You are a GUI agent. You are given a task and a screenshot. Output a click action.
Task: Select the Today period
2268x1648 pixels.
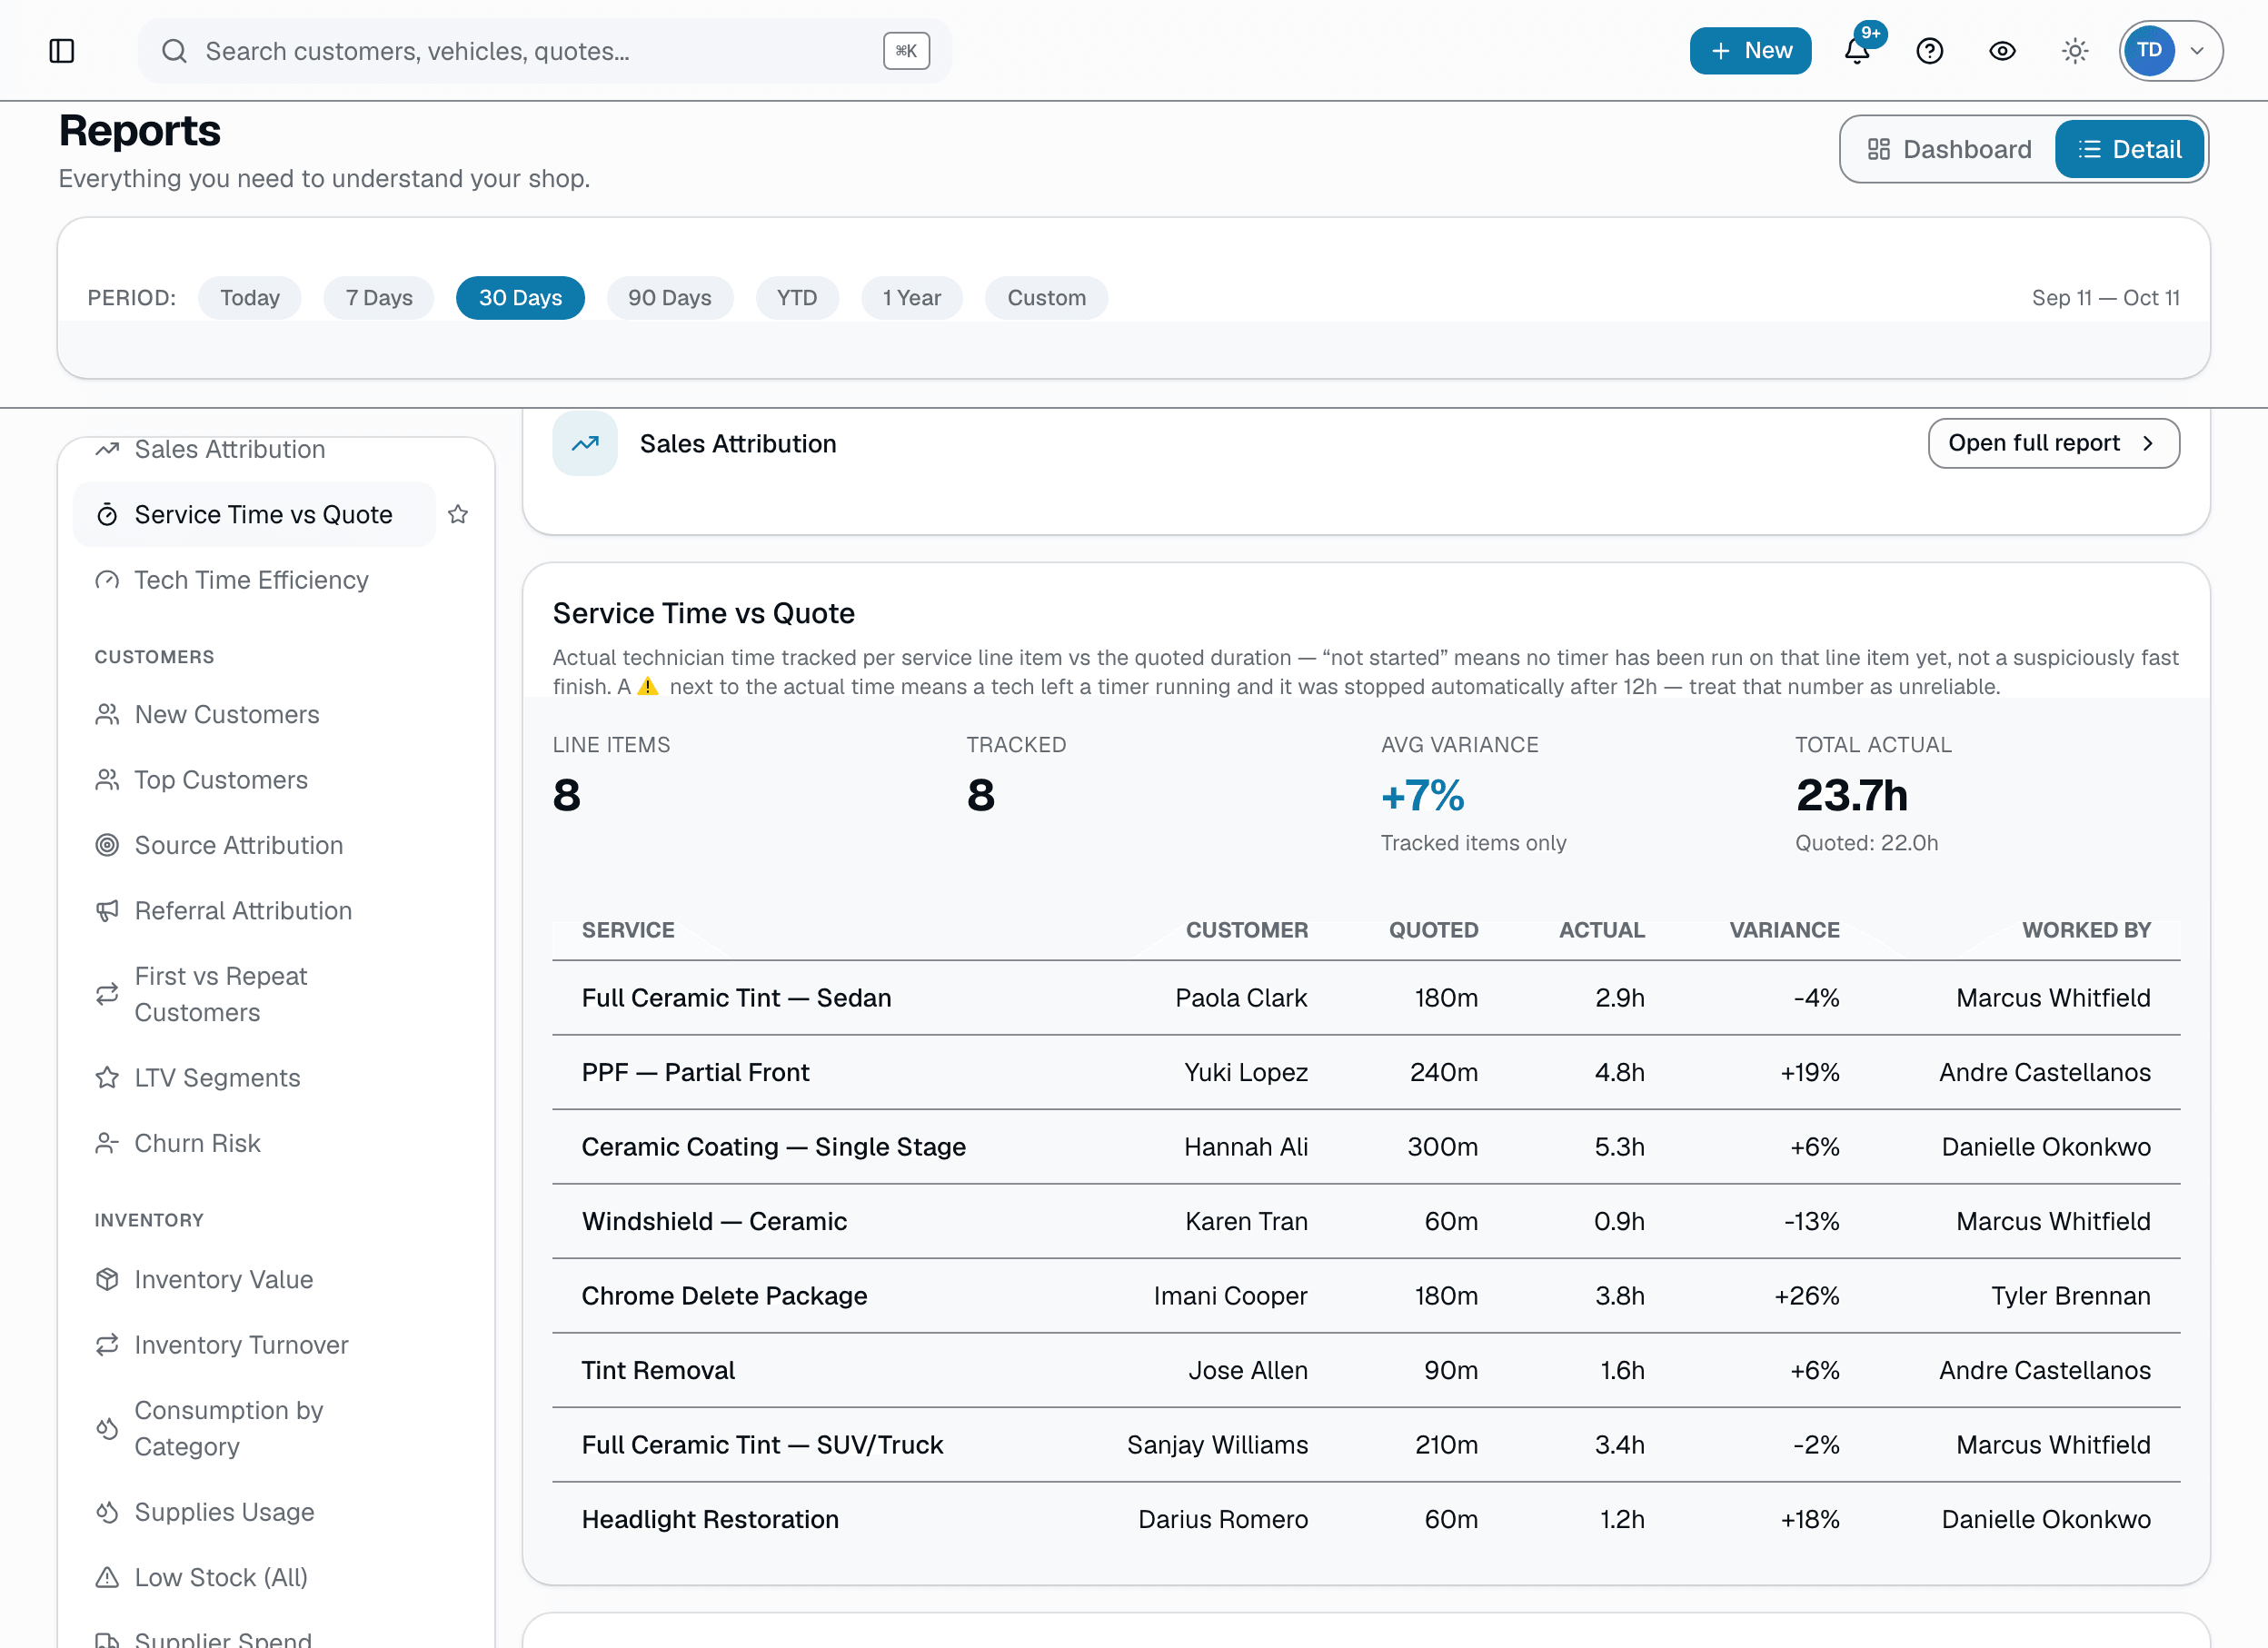[x=250, y=298]
